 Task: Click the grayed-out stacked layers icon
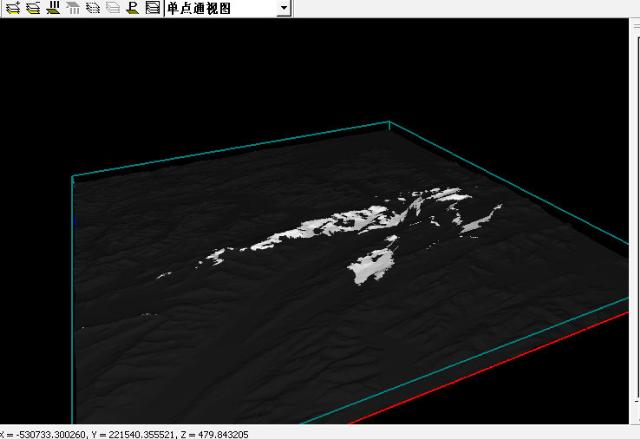113,7
